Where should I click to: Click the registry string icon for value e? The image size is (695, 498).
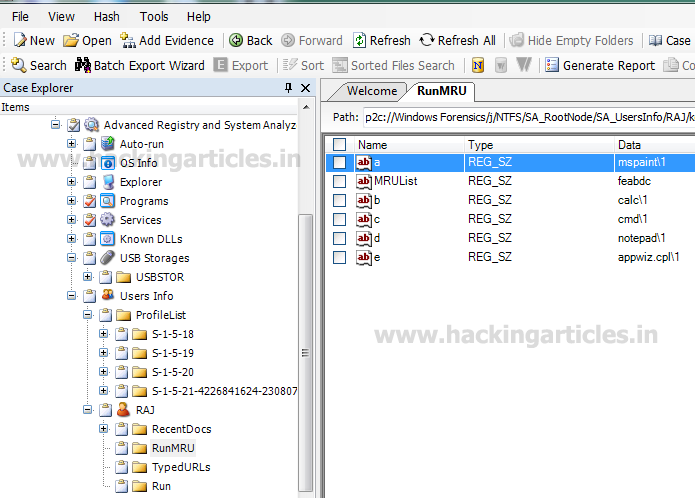364,257
